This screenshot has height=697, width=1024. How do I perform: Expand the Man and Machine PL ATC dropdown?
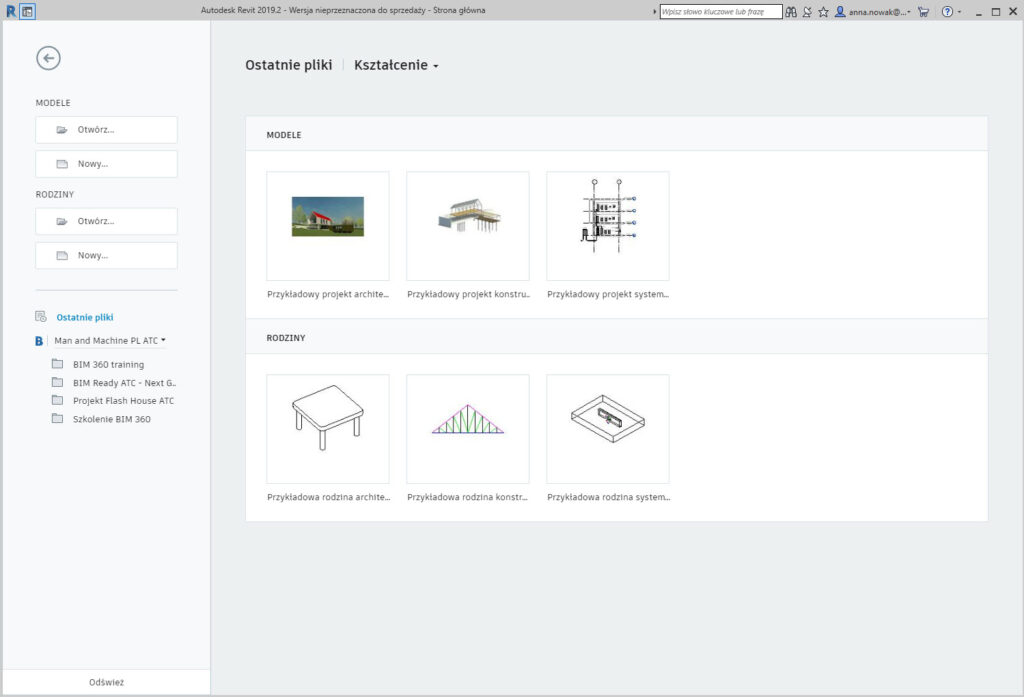coord(110,341)
